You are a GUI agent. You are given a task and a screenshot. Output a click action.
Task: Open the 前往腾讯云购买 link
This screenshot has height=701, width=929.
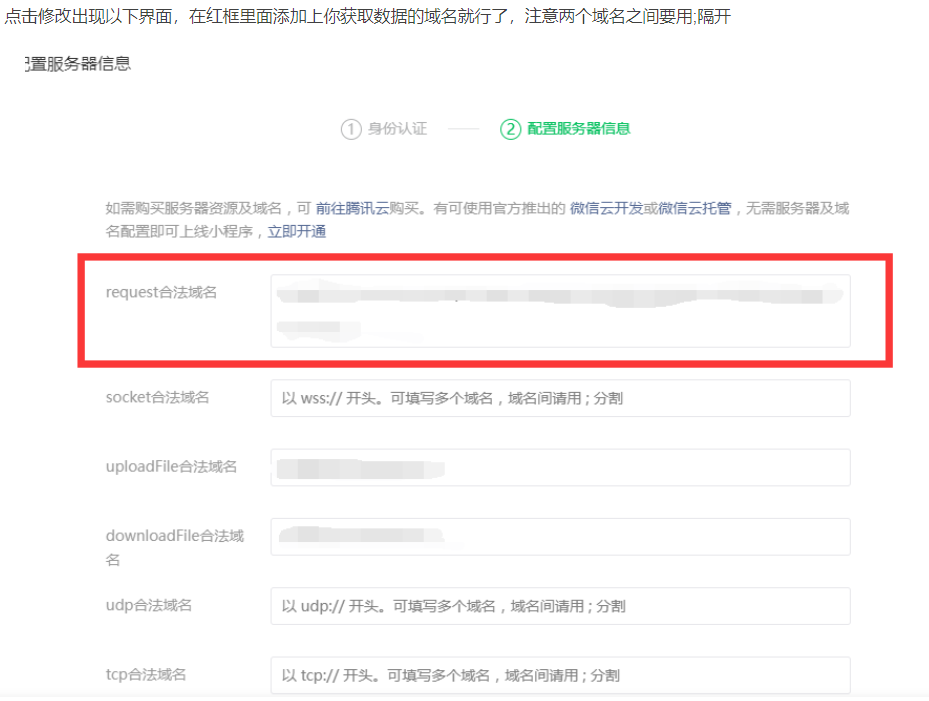pos(367,209)
